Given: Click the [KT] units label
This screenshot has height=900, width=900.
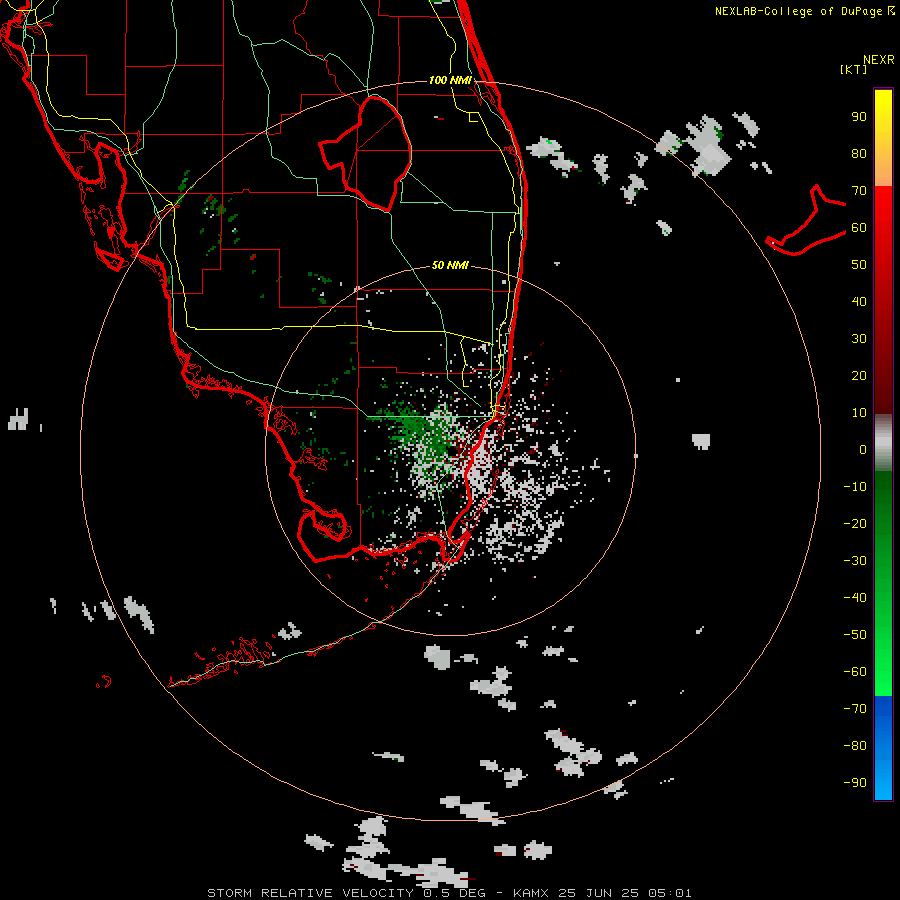Looking at the screenshot, I should [854, 69].
